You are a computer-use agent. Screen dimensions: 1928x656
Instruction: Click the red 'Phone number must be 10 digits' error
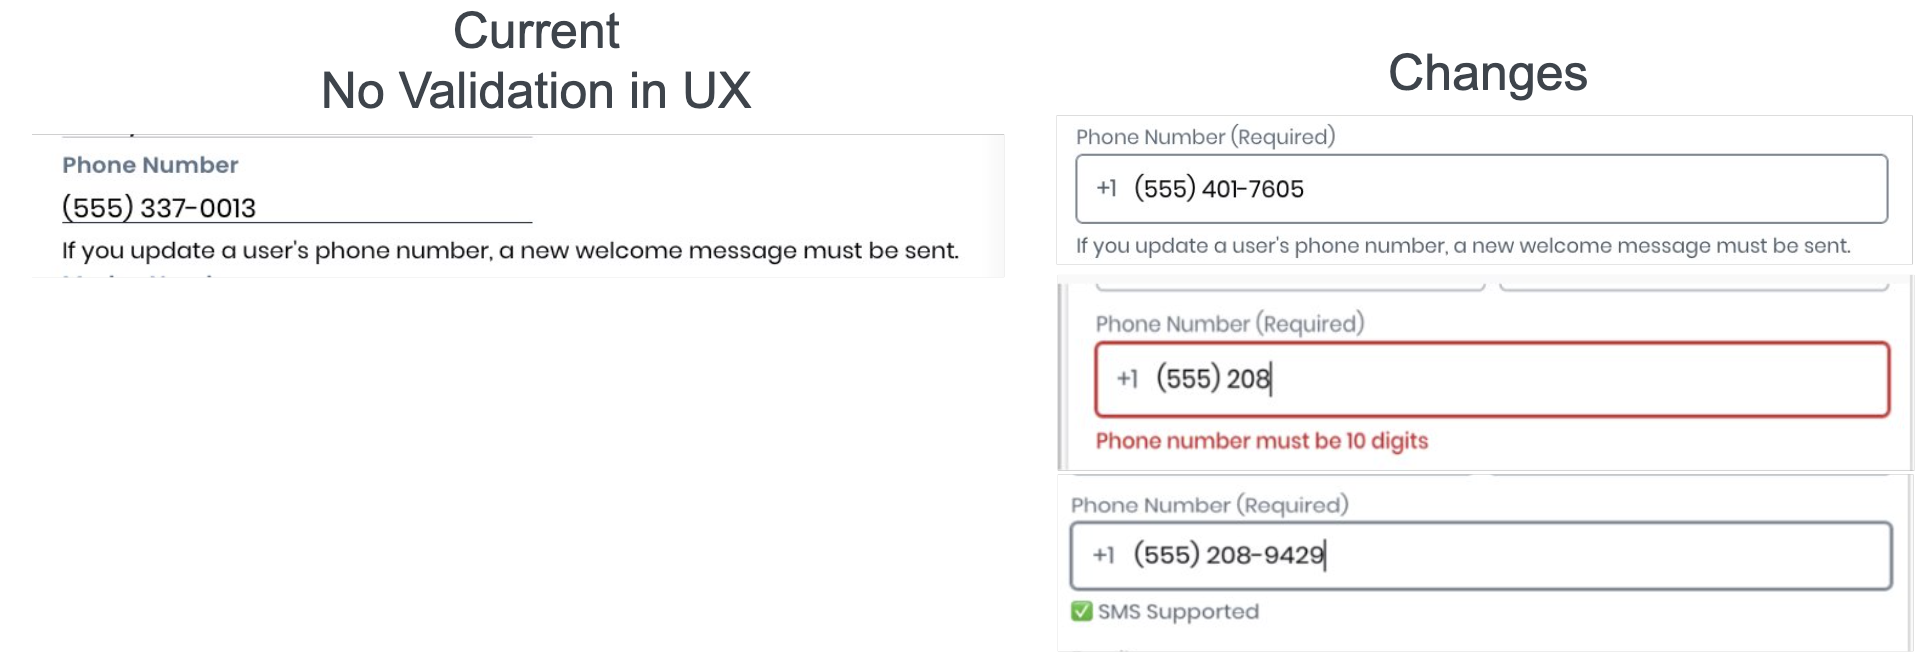tap(1261, 441)
